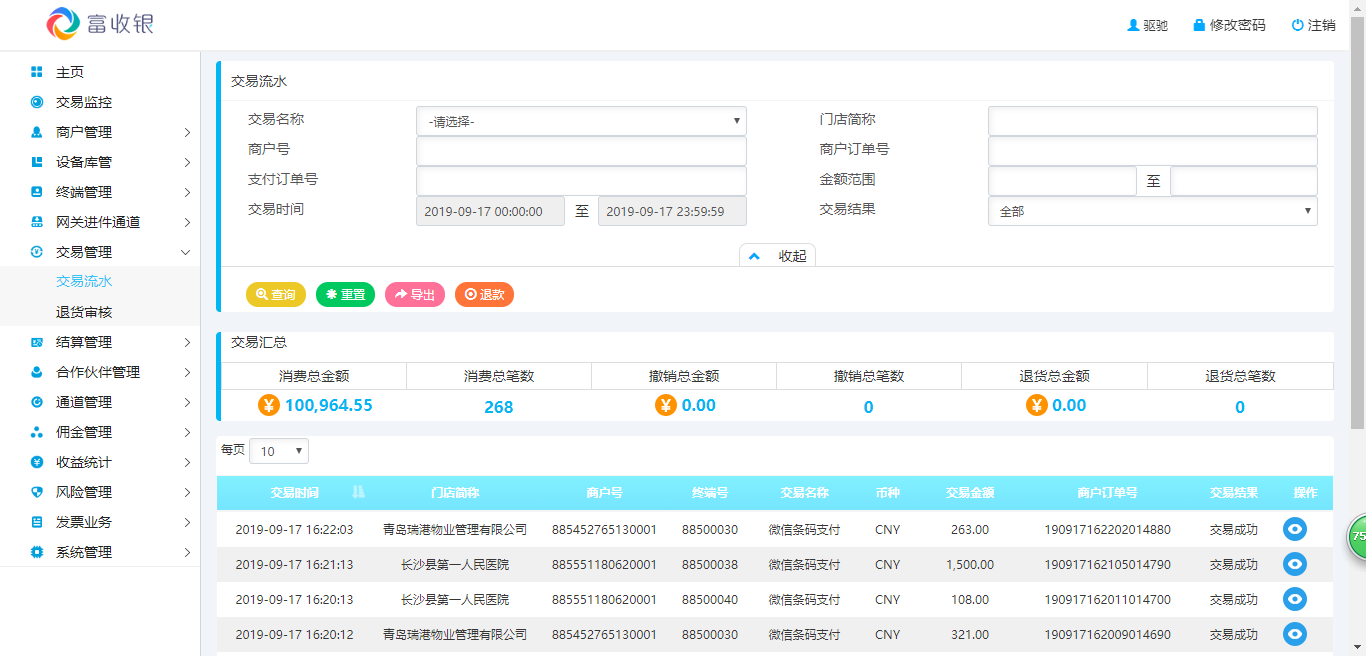The width and height of the screenshot is (1366, 656).
Task: Click the sort icon beside 交易时间 column header
Action: point(358,492)
